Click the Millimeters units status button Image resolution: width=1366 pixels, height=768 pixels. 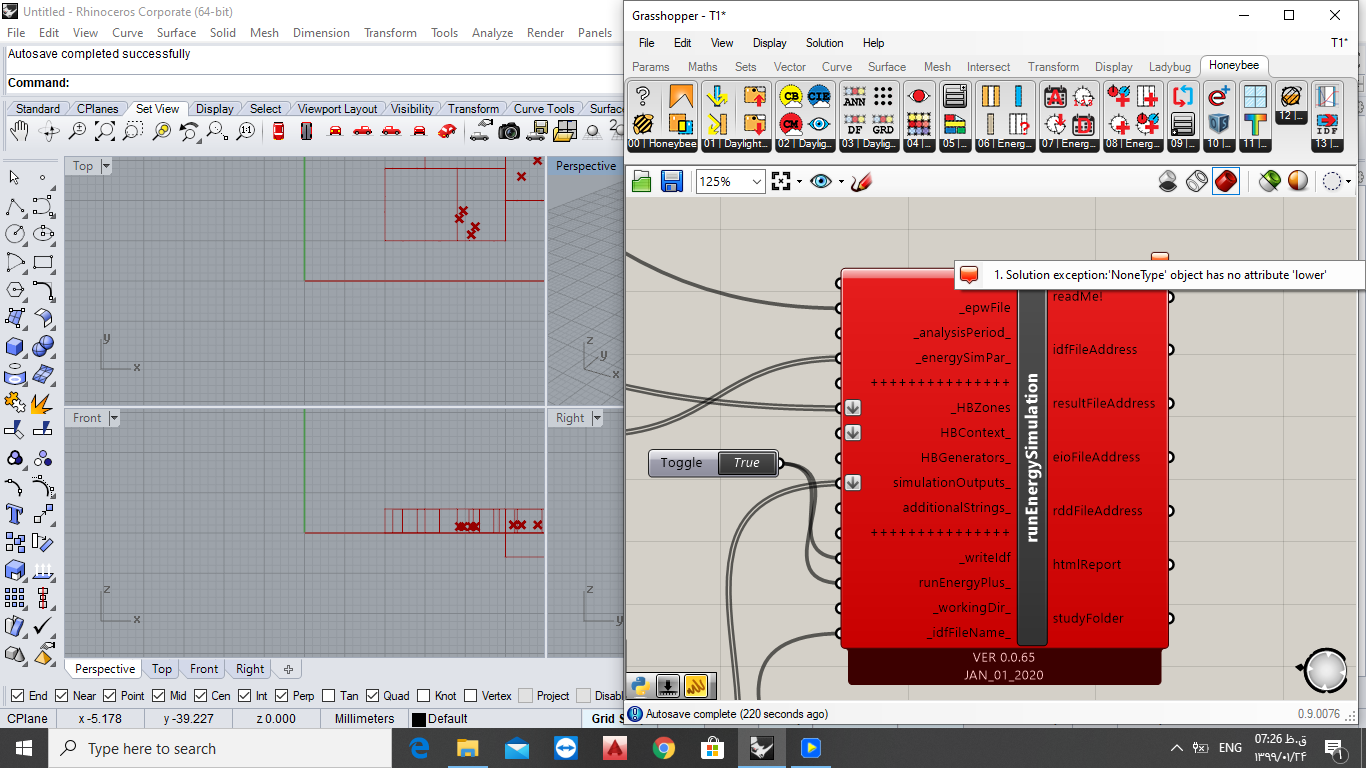click(365, 718)
